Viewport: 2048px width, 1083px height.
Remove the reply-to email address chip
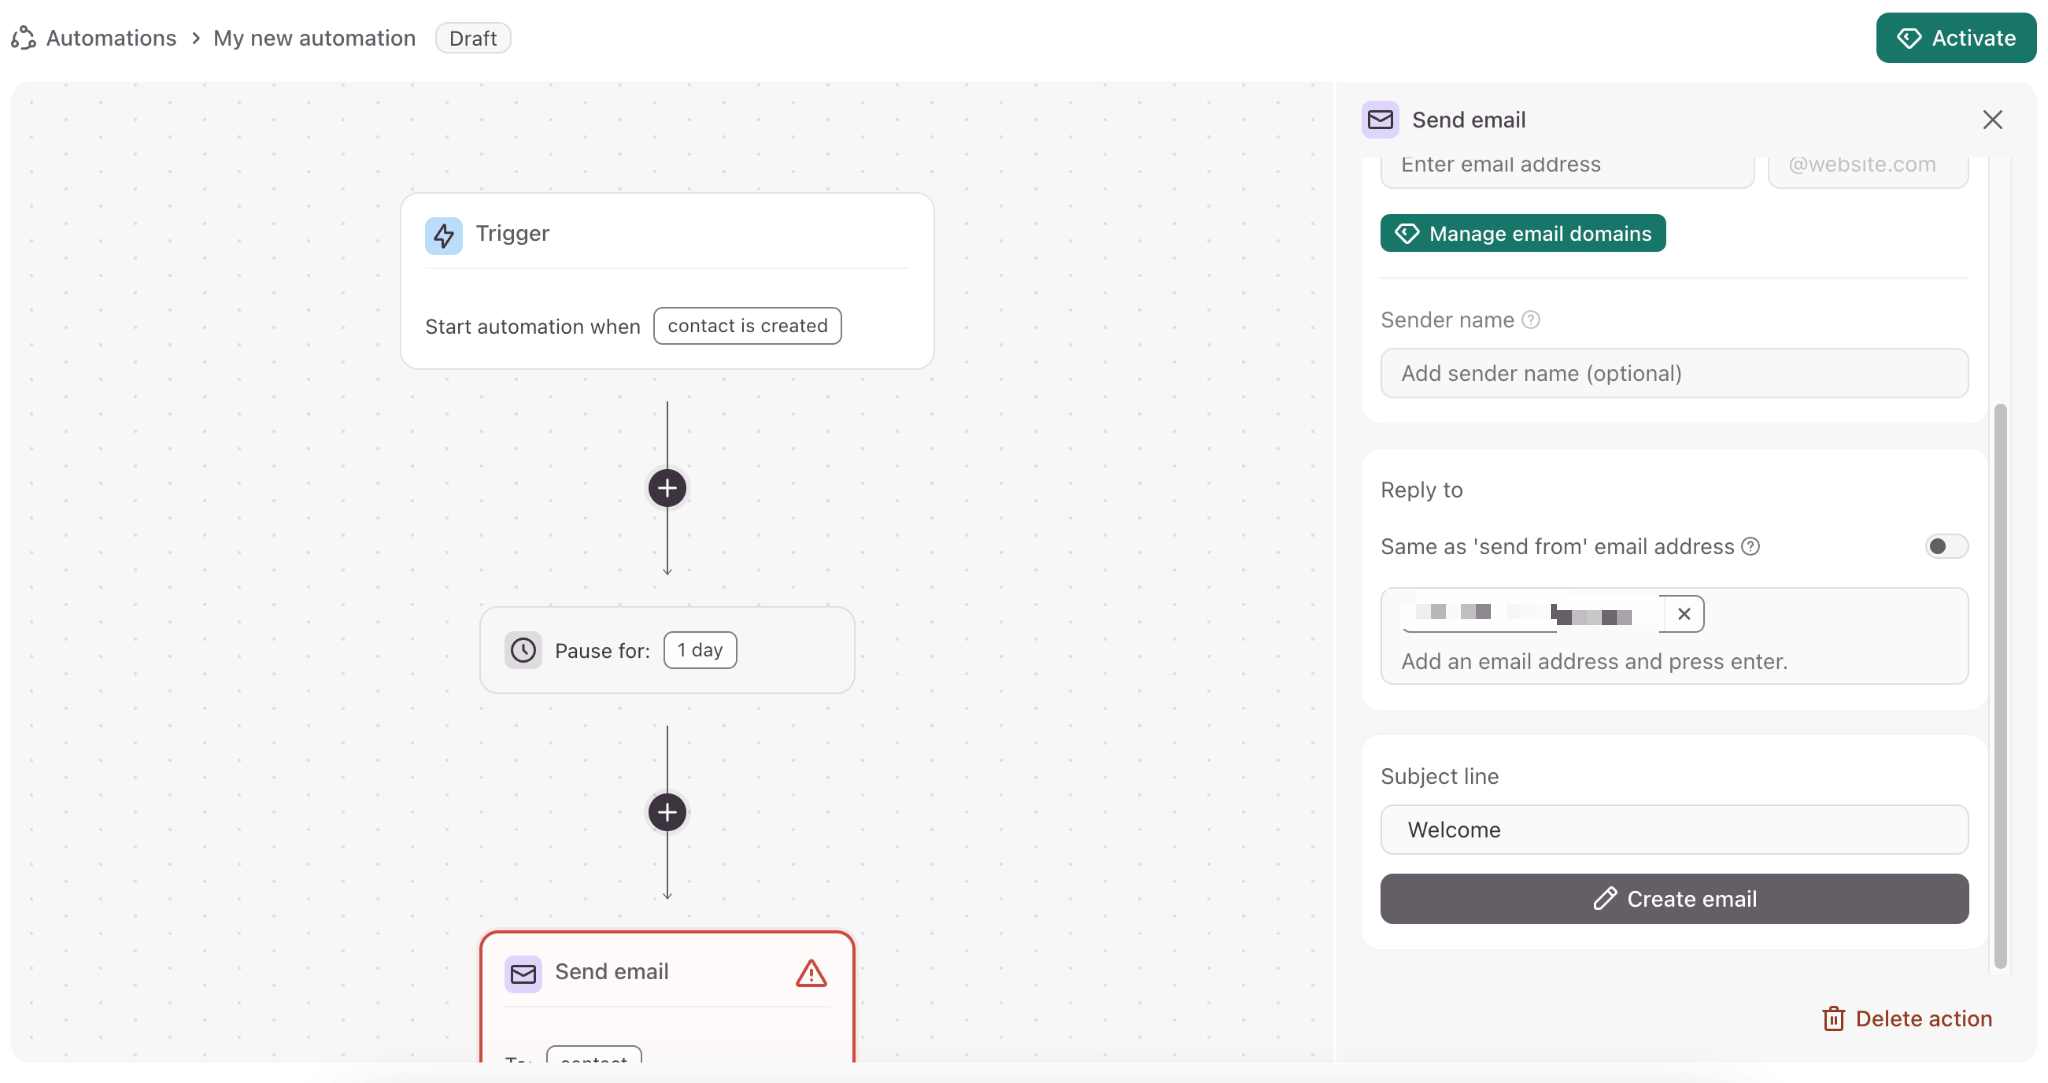tap(1684, 614)
